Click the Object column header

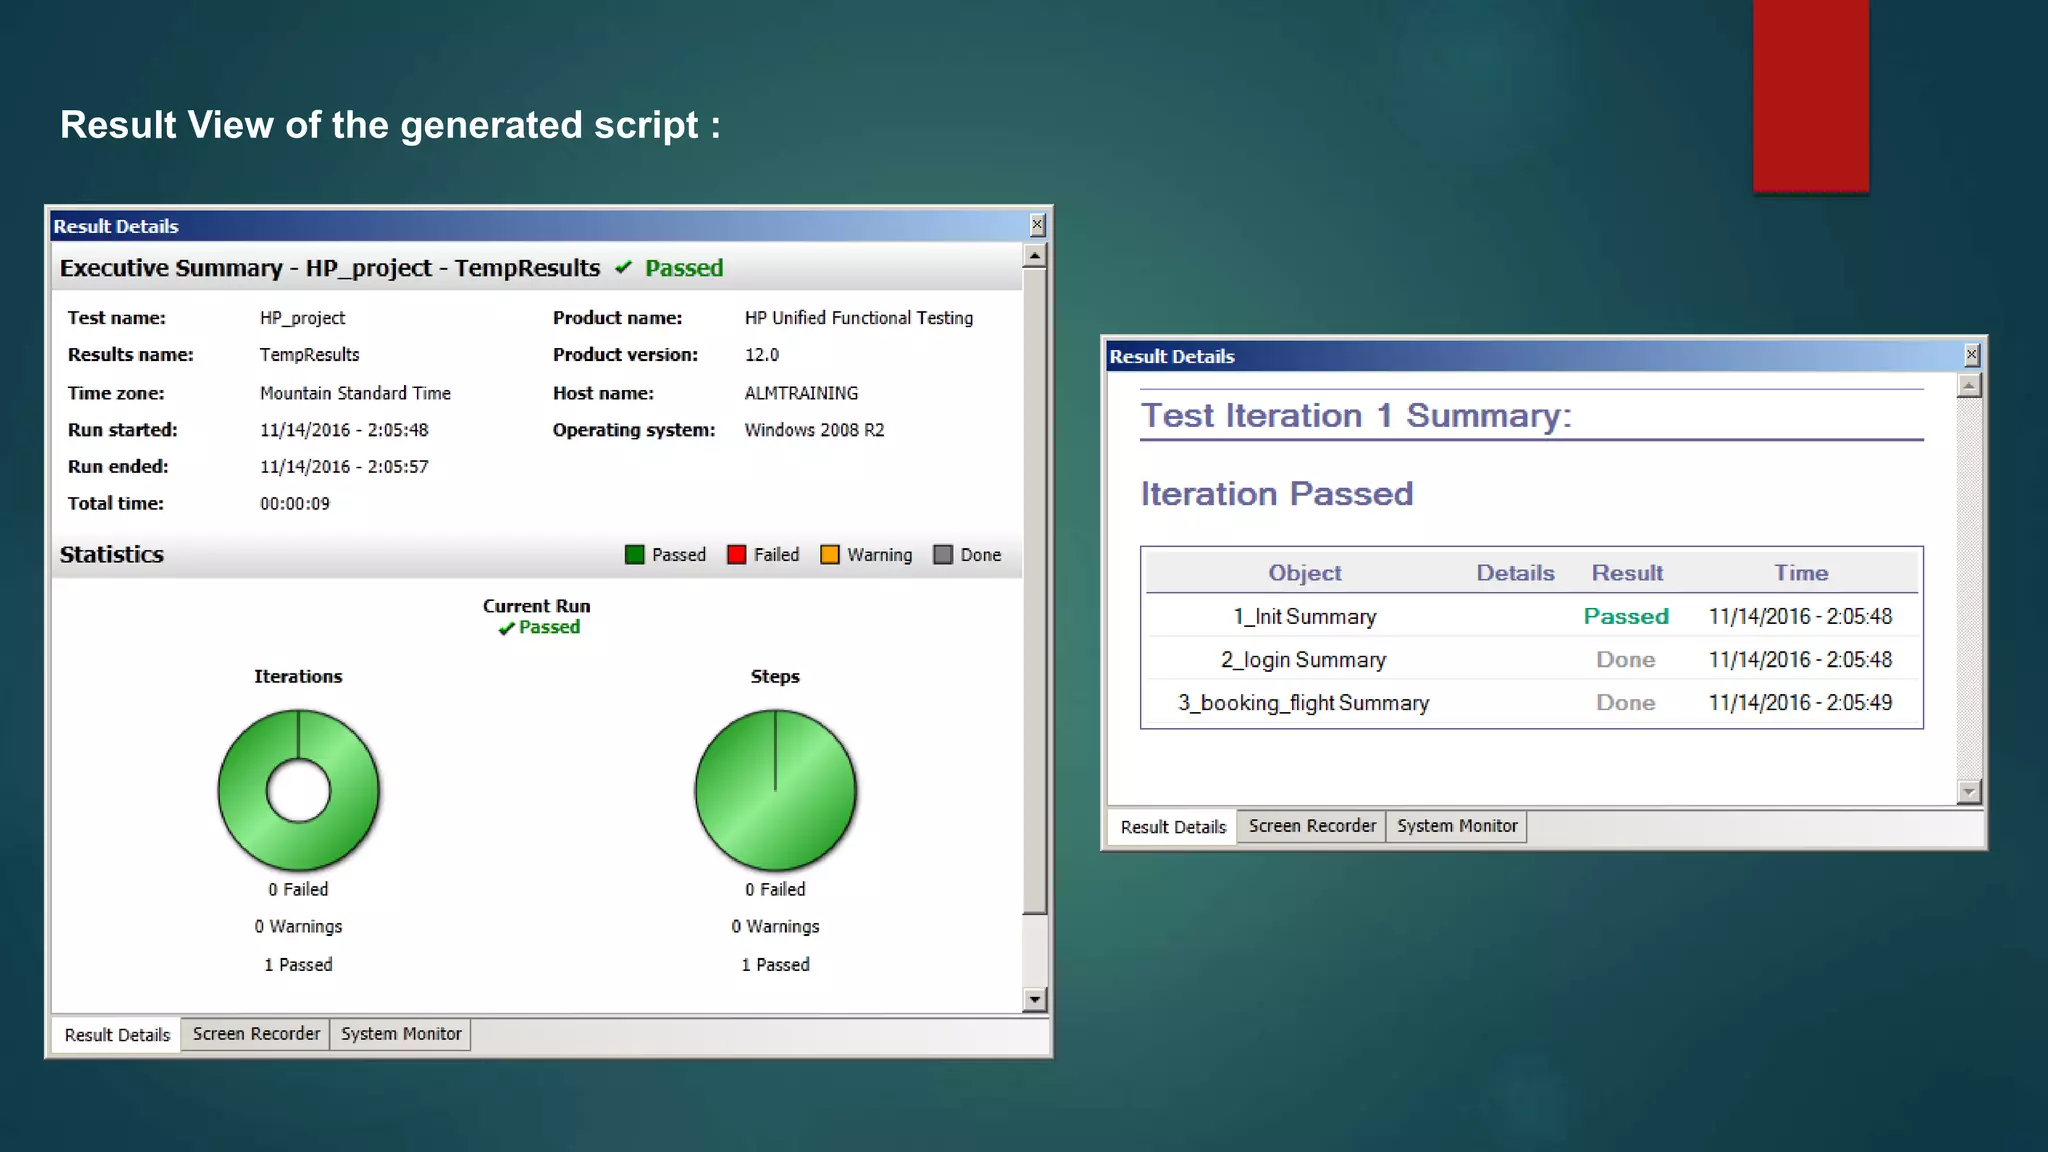1305,573
